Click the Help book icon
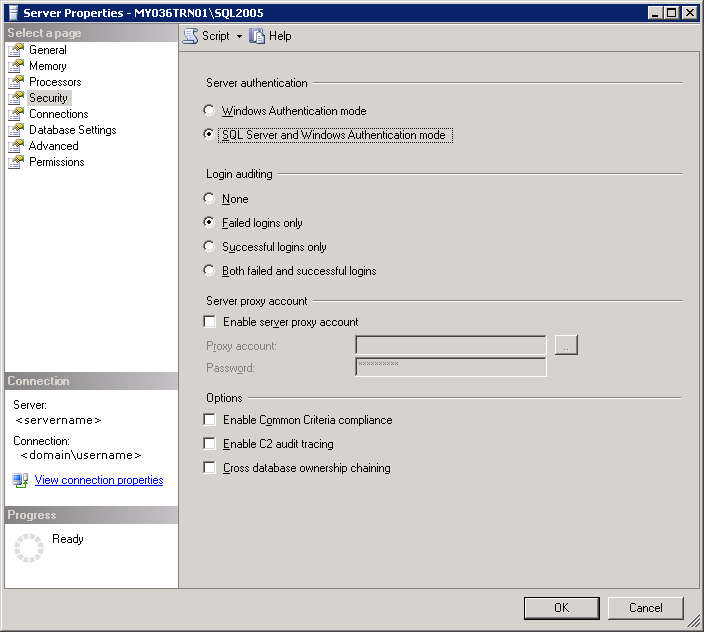704x632 pixels. (257, 36)
